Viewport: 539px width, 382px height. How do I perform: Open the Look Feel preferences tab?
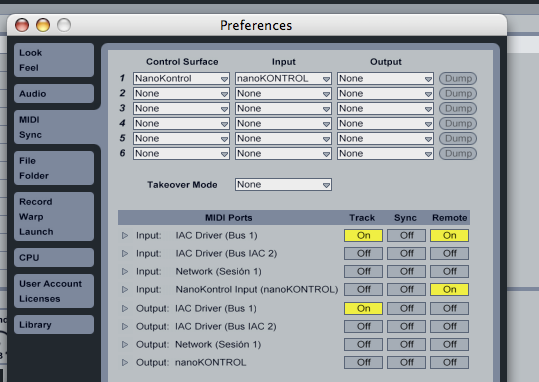(x=54, y=60)
